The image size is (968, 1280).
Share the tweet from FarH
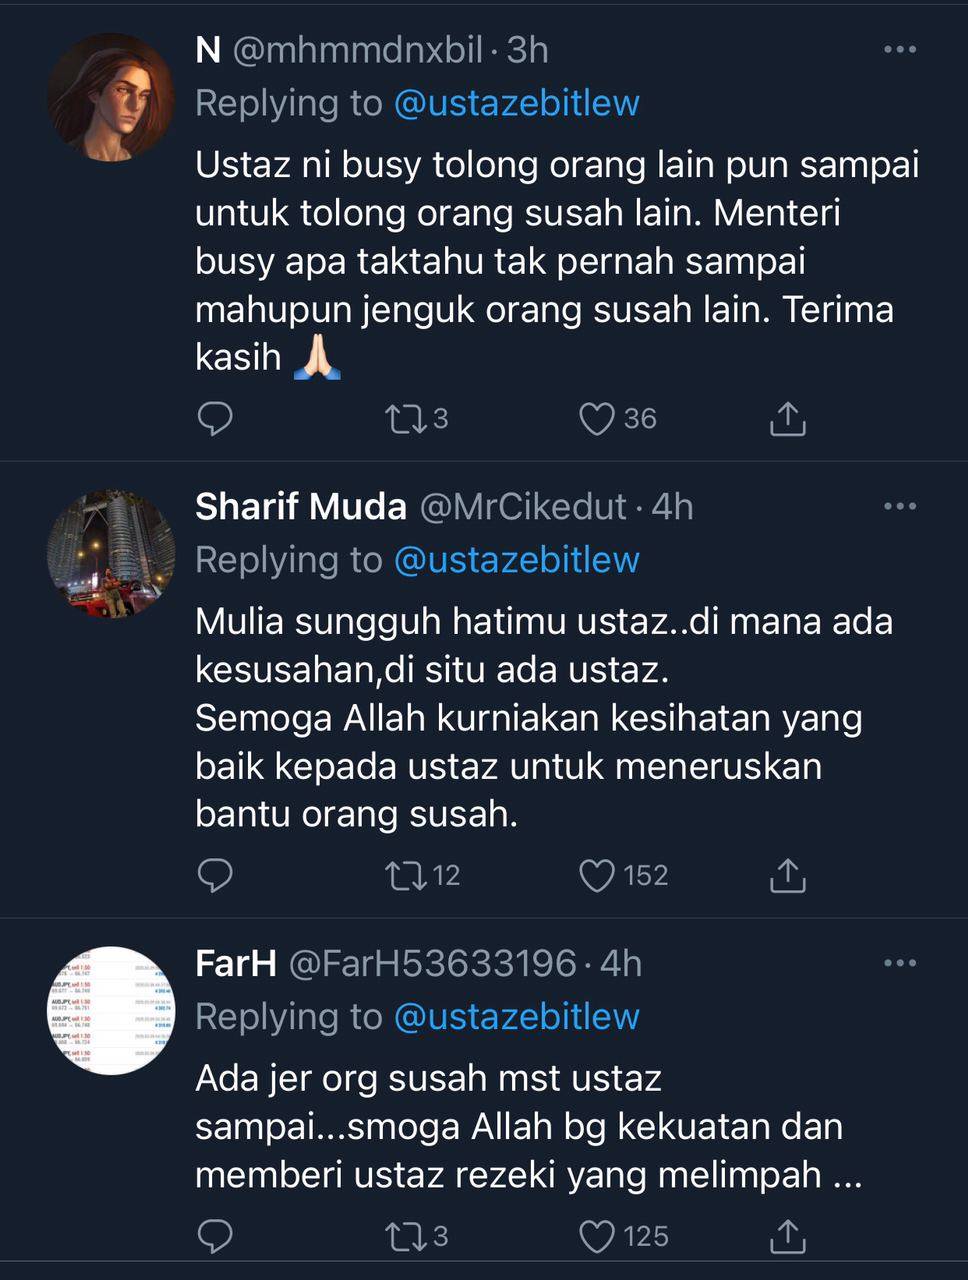coord(788,1237)
